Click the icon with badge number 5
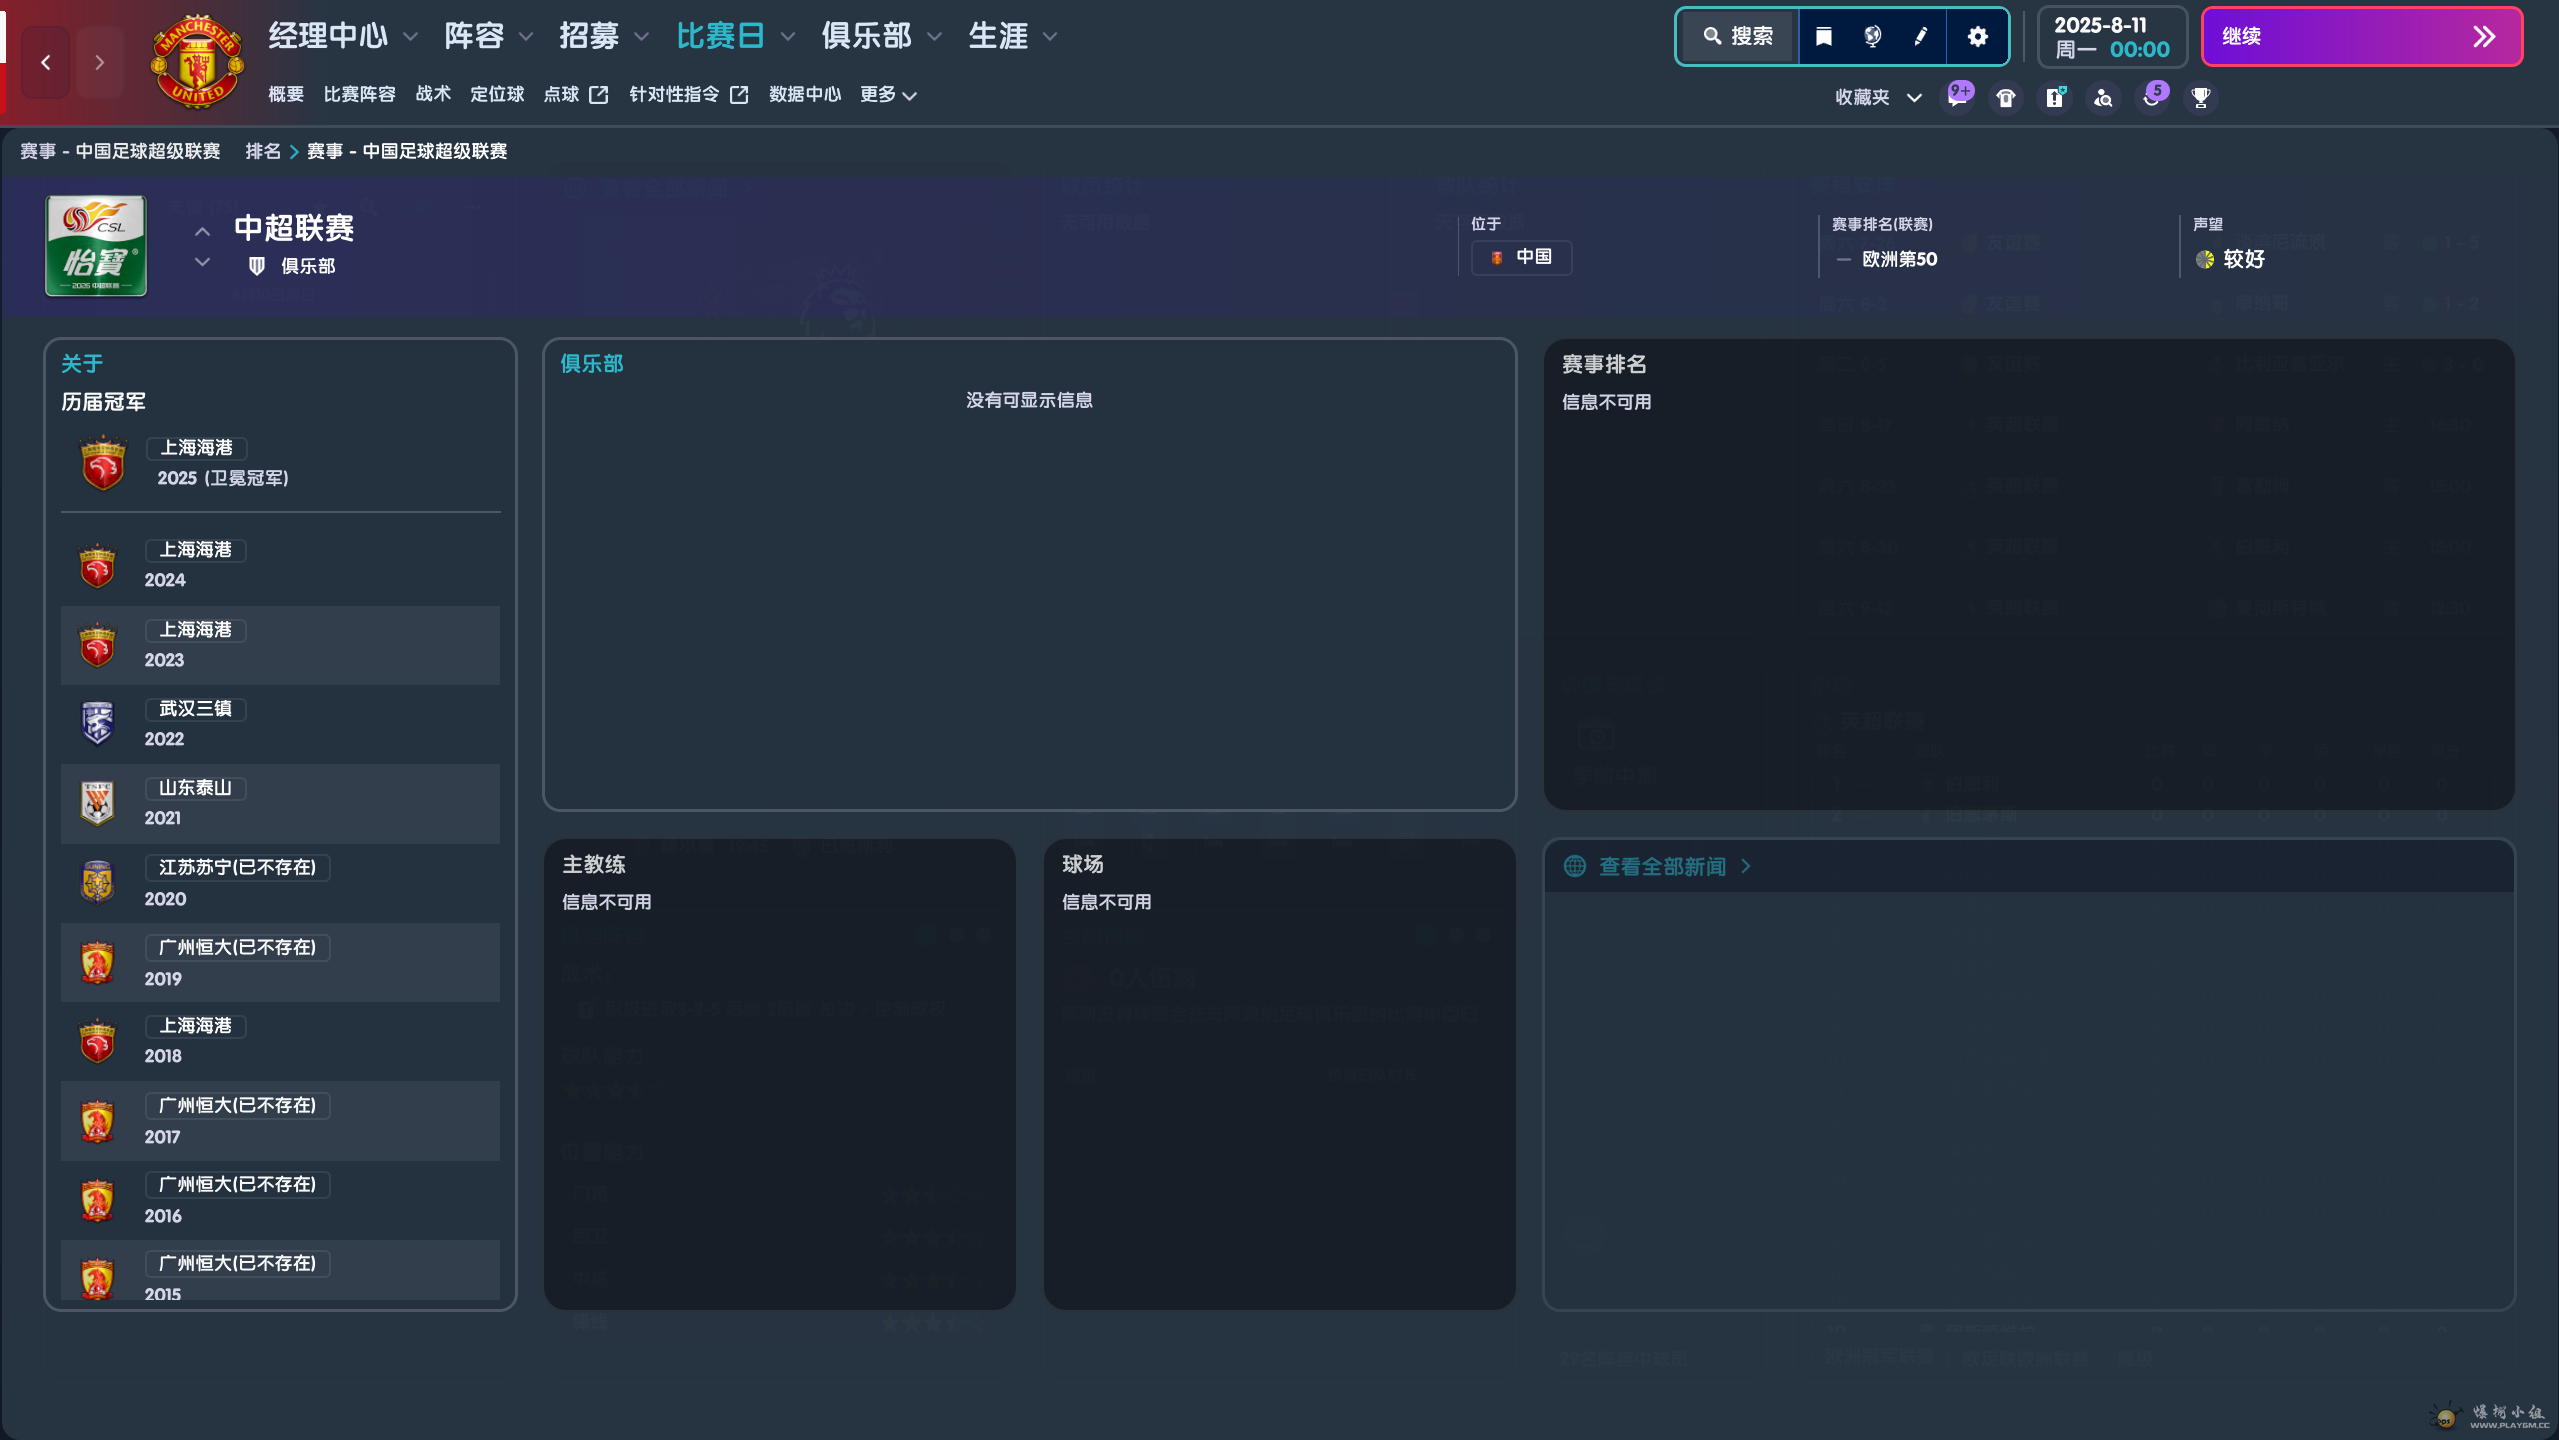Viewport: 2559px width, 1440px height. click(x=2153, y=96)
